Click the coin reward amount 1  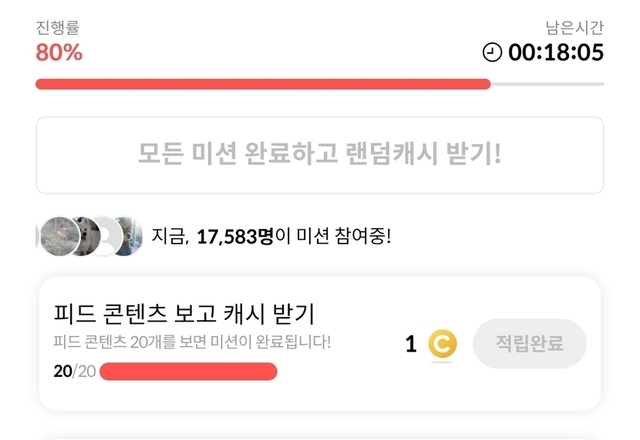point(410,345)
